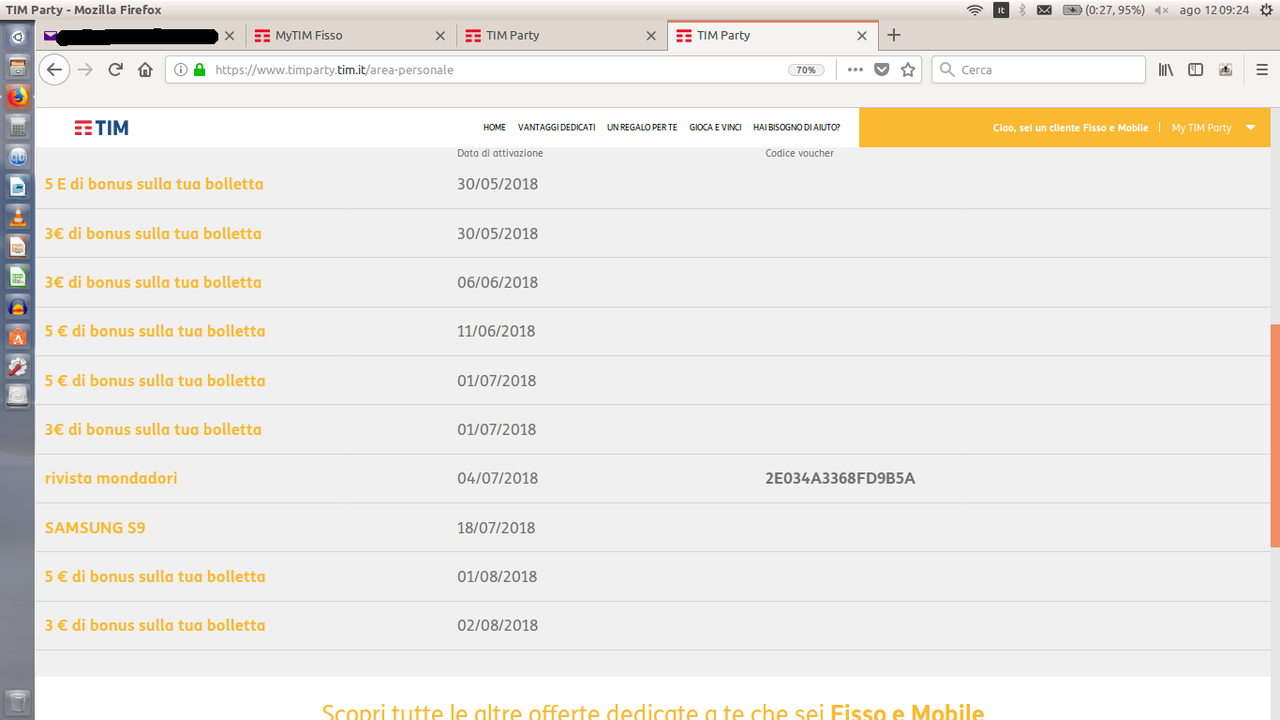The image size is (1280, 720).
Task: Open the muted sound indicator
Action: 1161,10
